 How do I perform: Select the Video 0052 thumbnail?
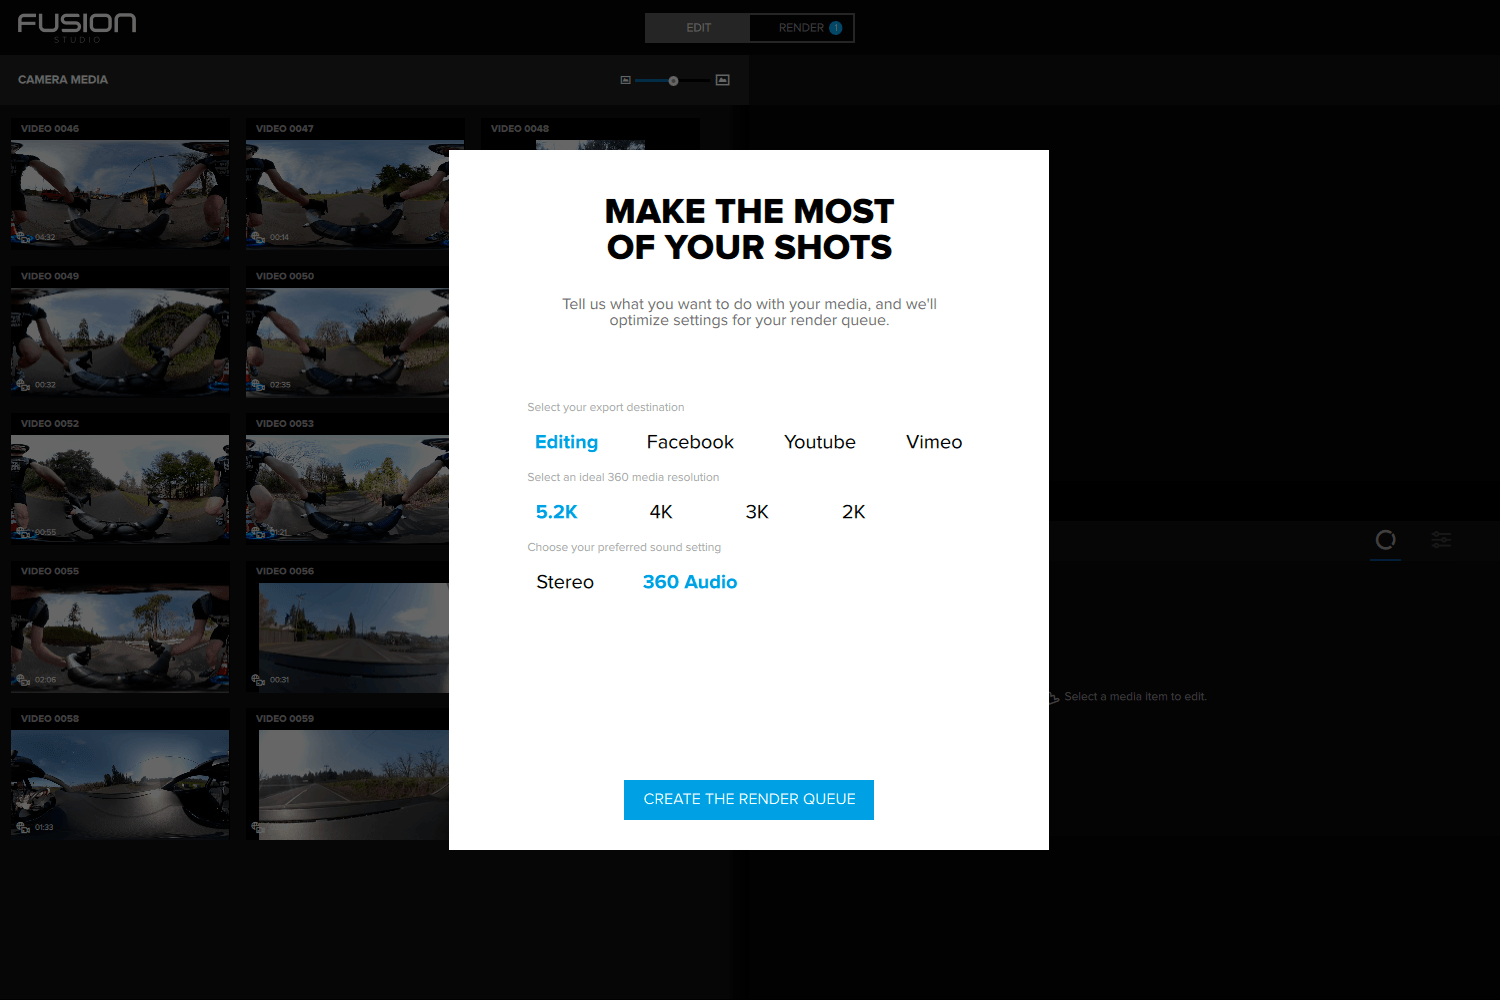(120, 488)
